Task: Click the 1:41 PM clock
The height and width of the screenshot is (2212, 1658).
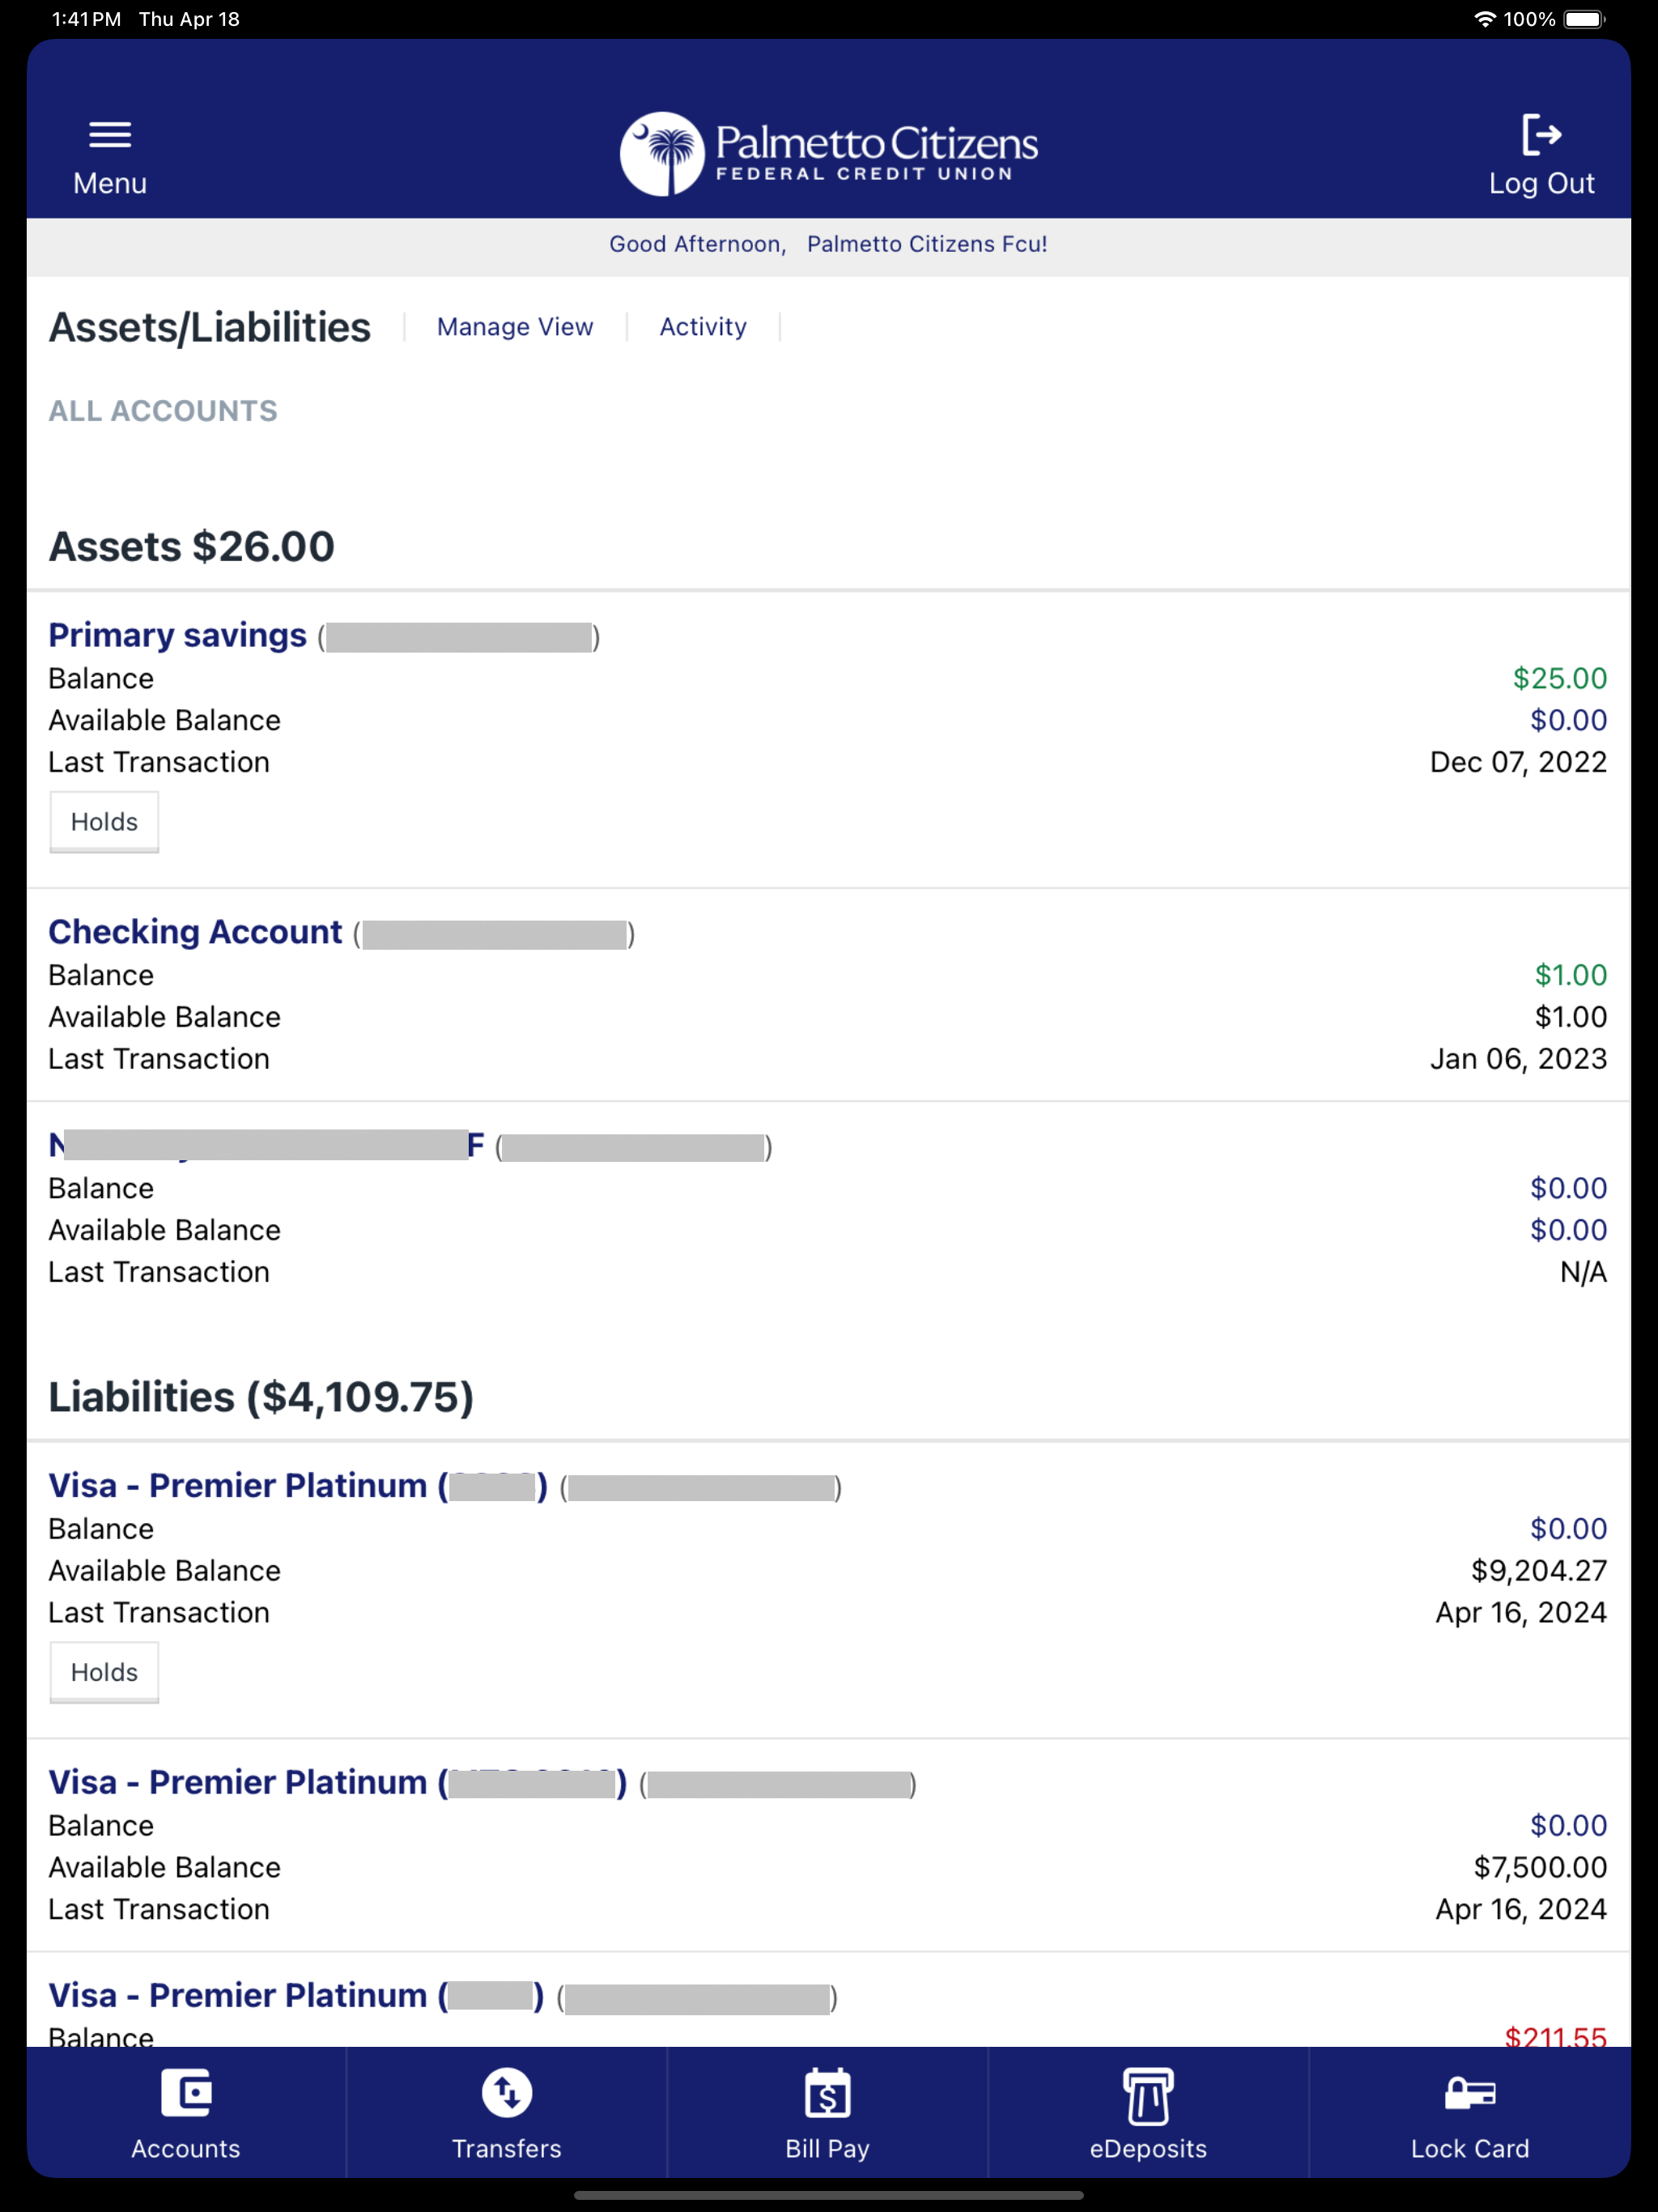Action: point(86,19)
